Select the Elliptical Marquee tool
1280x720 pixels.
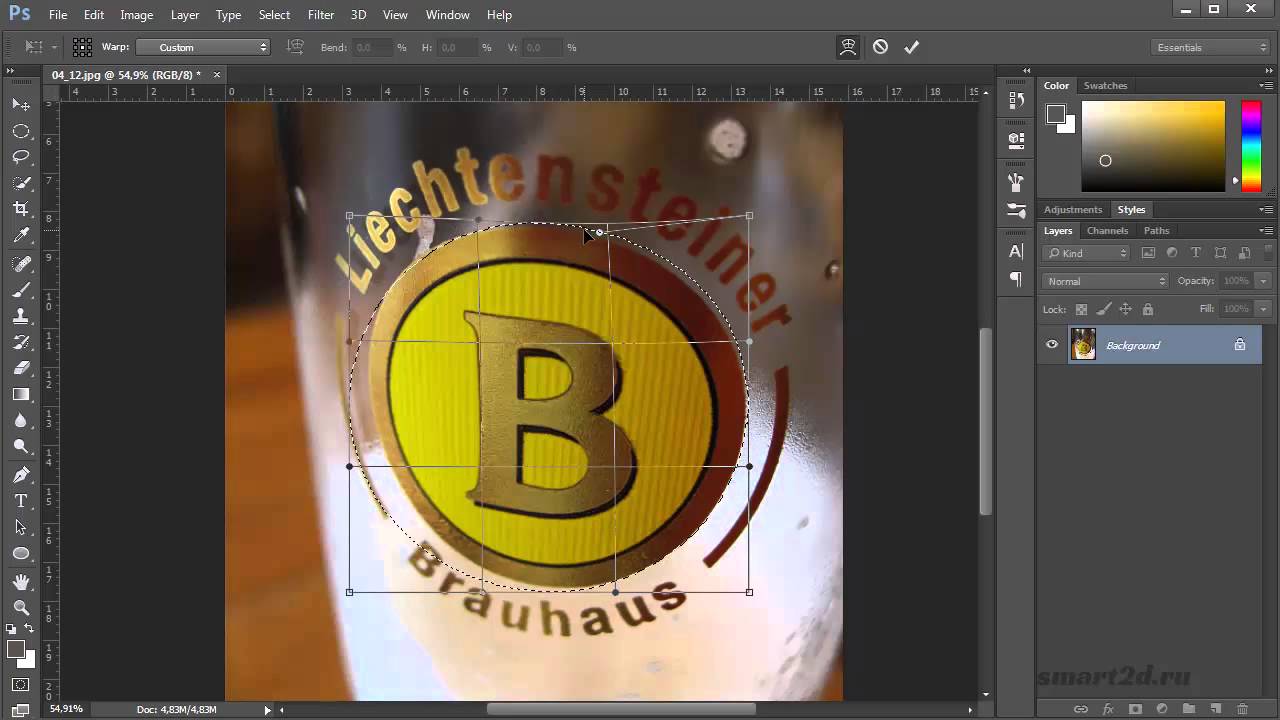(21, 131)
